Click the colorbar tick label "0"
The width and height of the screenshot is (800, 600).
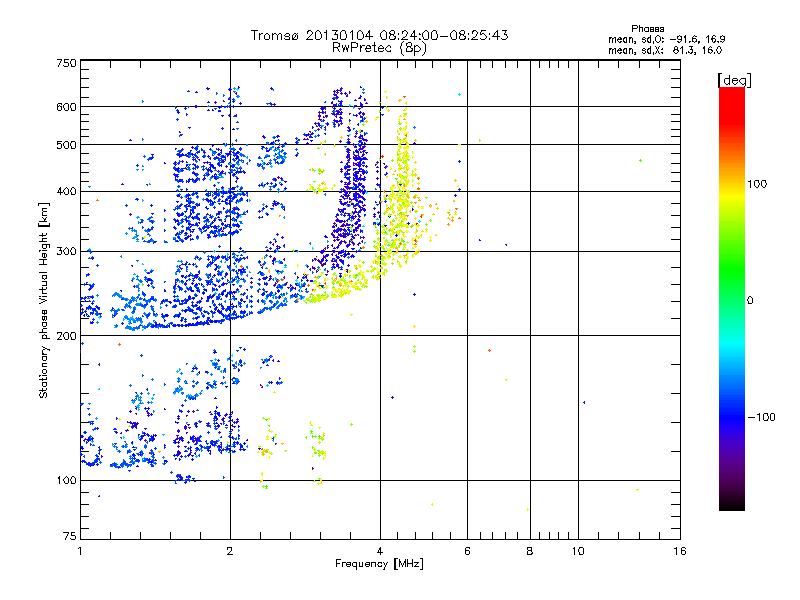(750, 301)
